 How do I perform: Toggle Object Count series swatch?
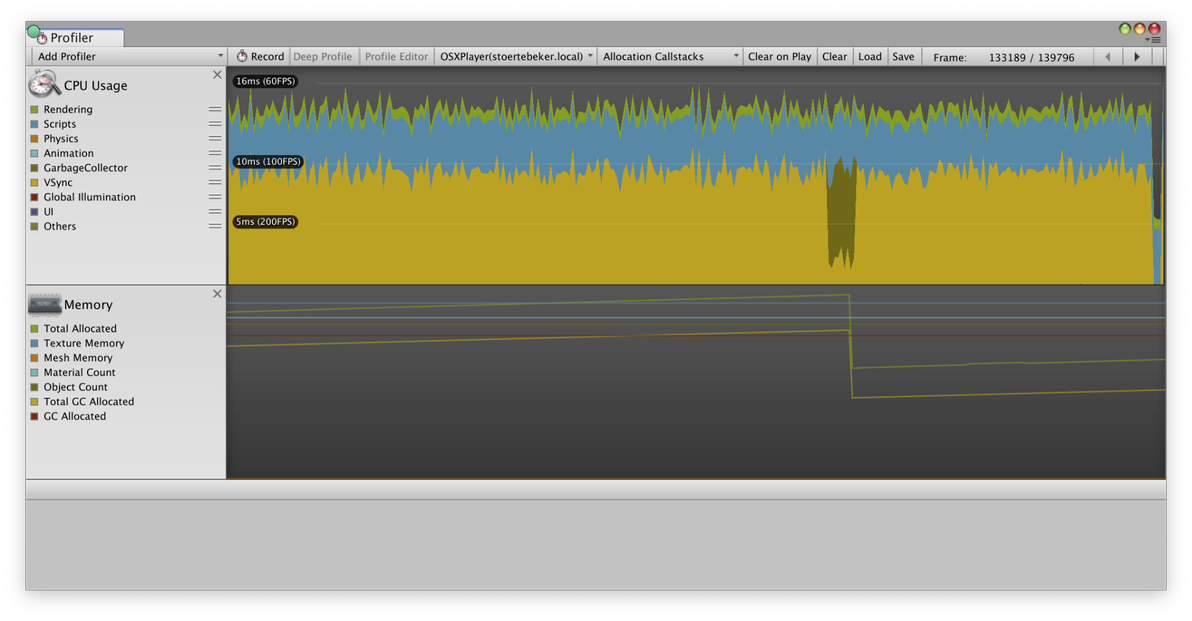34,387
